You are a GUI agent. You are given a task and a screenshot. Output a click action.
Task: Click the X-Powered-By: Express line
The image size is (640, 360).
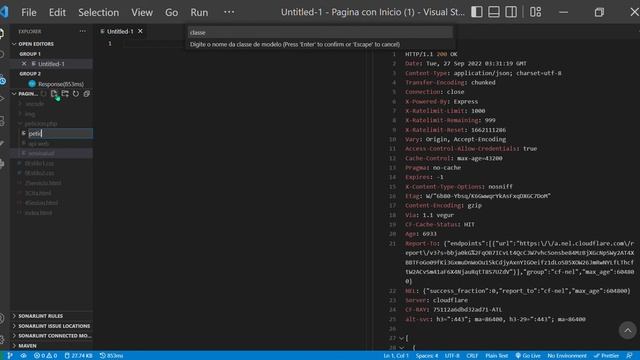pyautogui.click(x=441, y=101)
